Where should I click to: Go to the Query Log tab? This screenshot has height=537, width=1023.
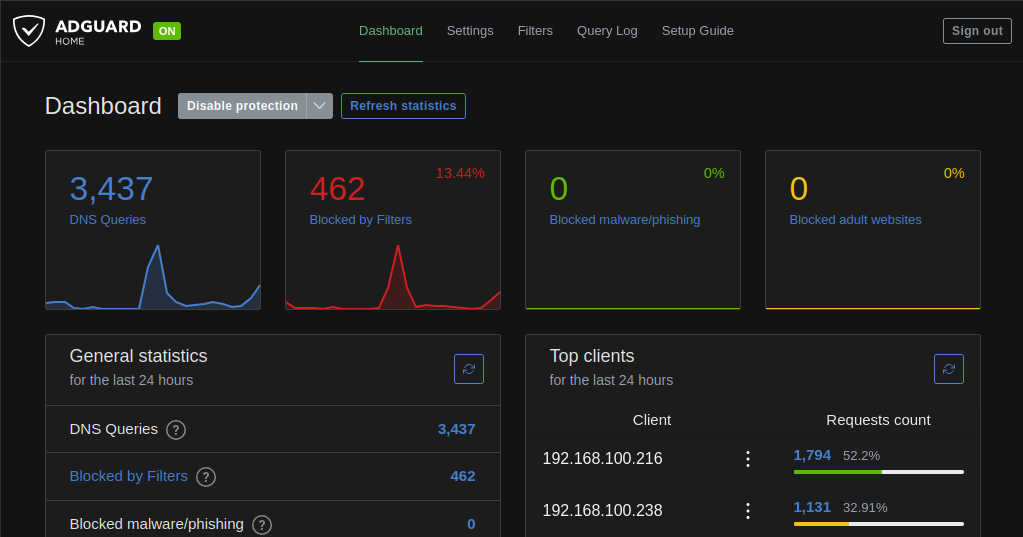(607, 31)
